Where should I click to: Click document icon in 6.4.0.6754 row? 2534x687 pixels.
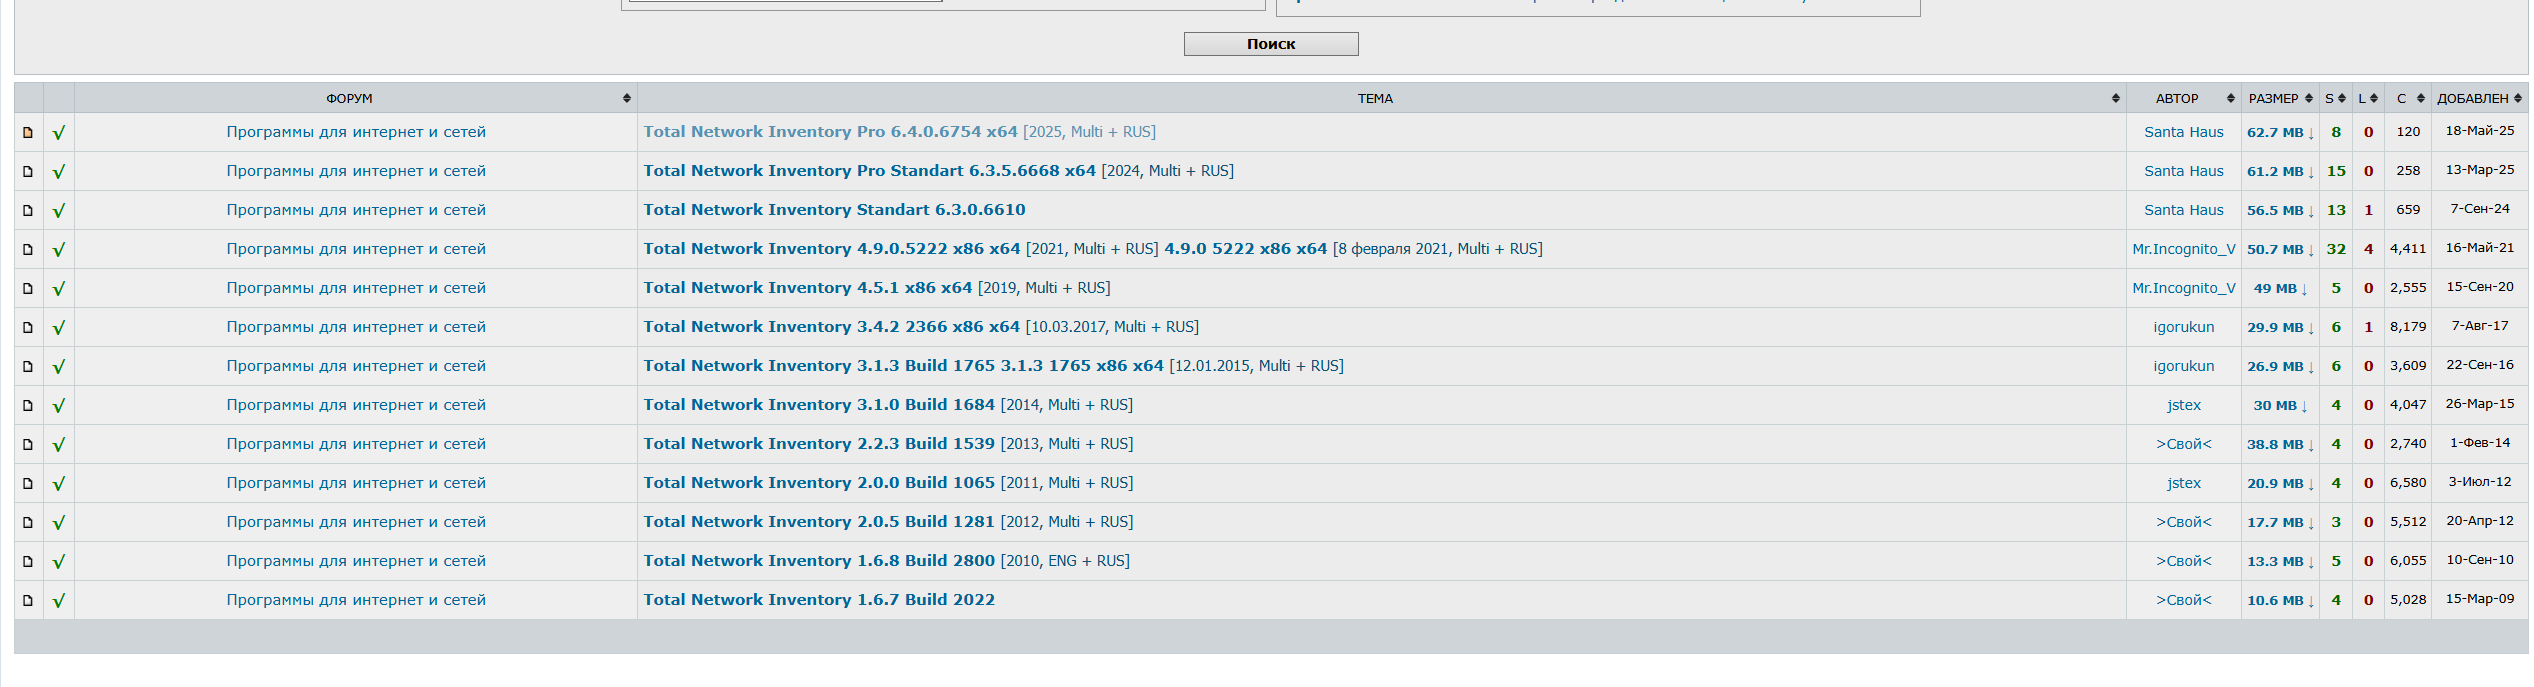click(28, 132)
